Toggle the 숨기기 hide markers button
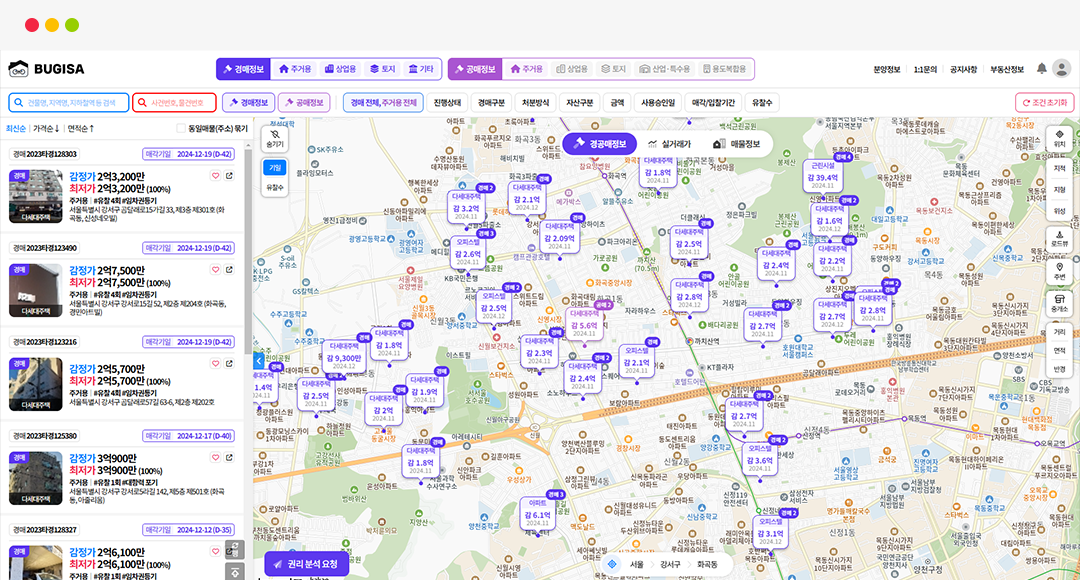 click(275, 139)
